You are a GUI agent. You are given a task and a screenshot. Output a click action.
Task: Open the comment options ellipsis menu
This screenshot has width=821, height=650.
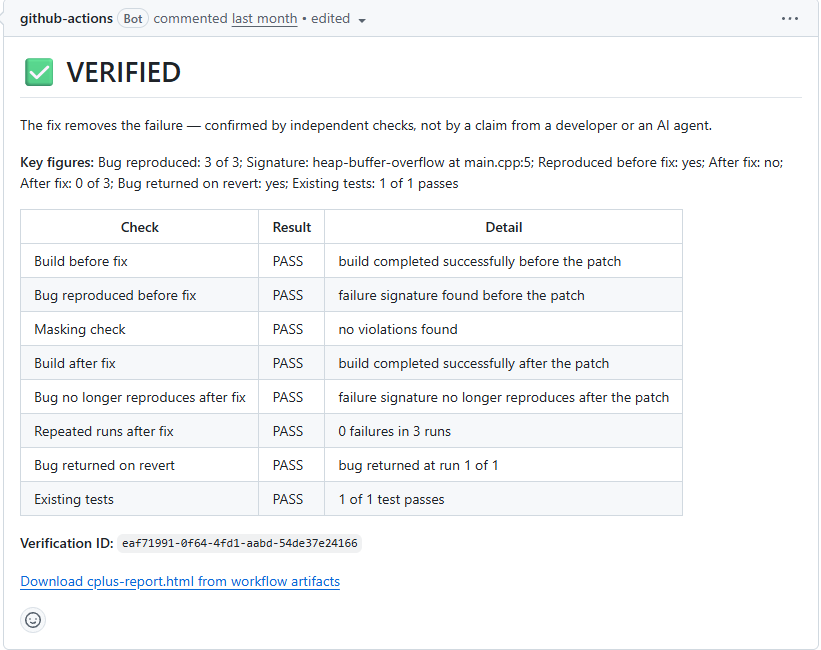790,18
